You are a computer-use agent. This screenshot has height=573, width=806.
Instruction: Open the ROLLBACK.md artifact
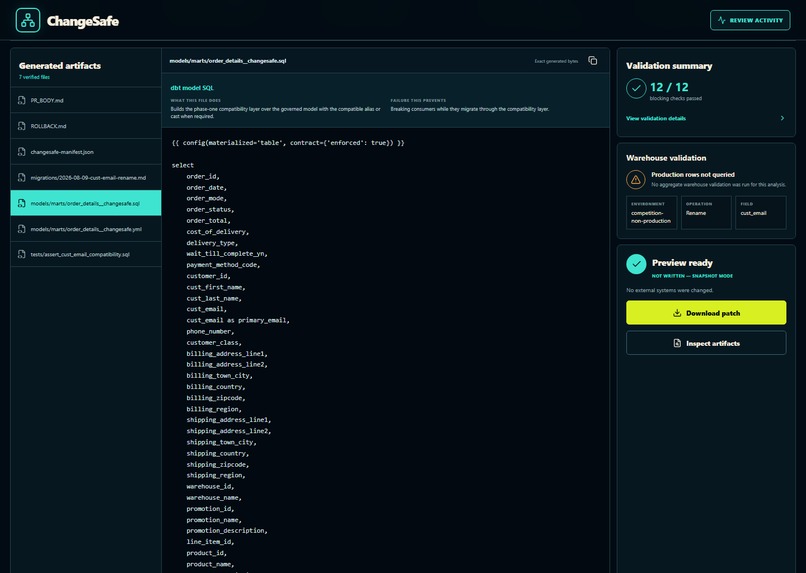coord(86,126)
